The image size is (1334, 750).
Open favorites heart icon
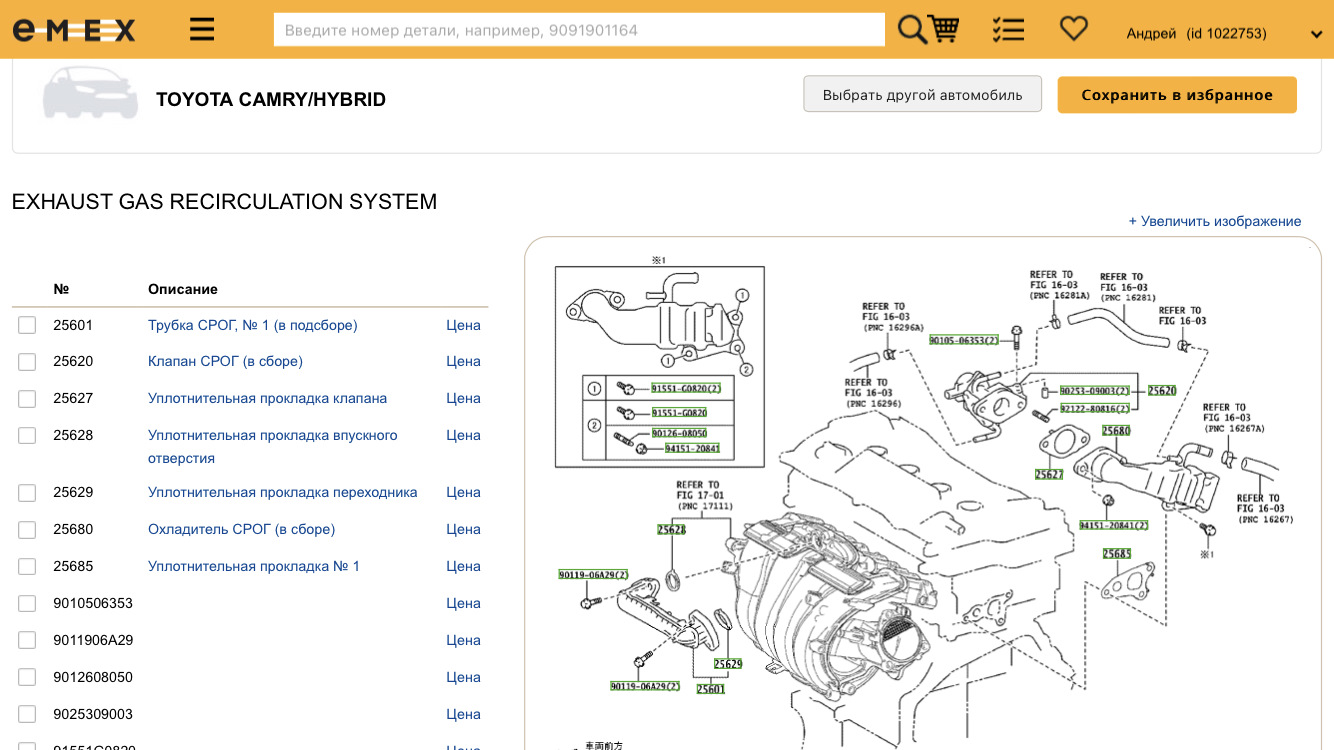coord(1073,29)
